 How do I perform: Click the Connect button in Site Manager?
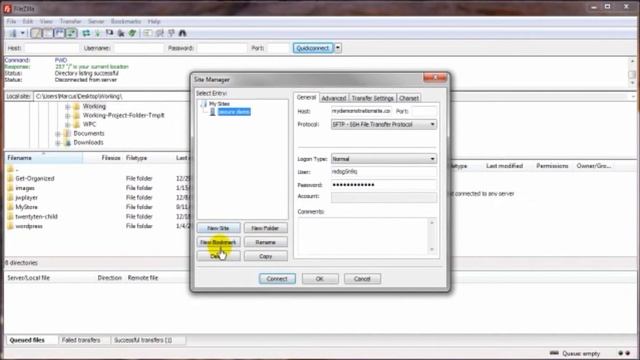[277, 279]
